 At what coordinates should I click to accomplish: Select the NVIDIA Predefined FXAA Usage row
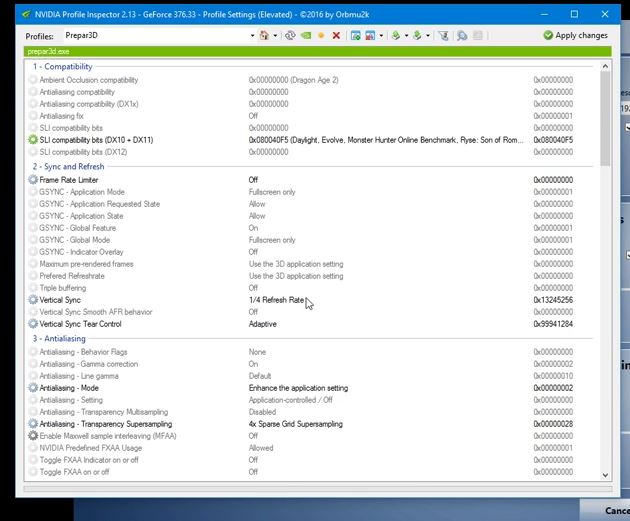(309, 448)
